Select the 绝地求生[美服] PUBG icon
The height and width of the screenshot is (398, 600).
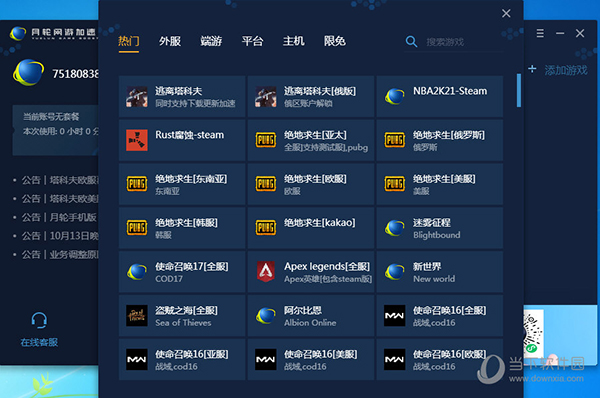tap(395, 184)
